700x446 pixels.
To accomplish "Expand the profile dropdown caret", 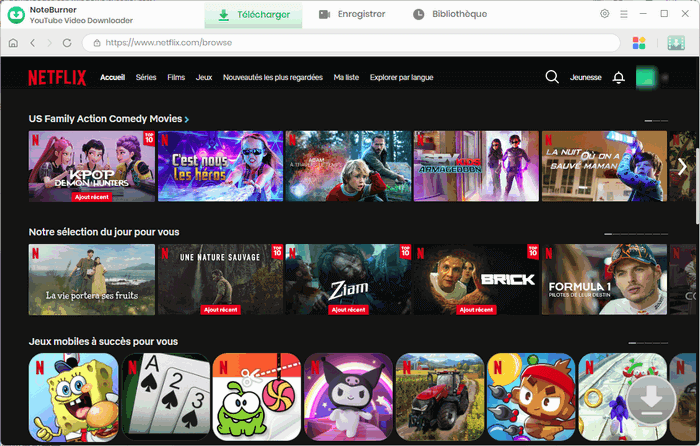I will coord(665,77).
